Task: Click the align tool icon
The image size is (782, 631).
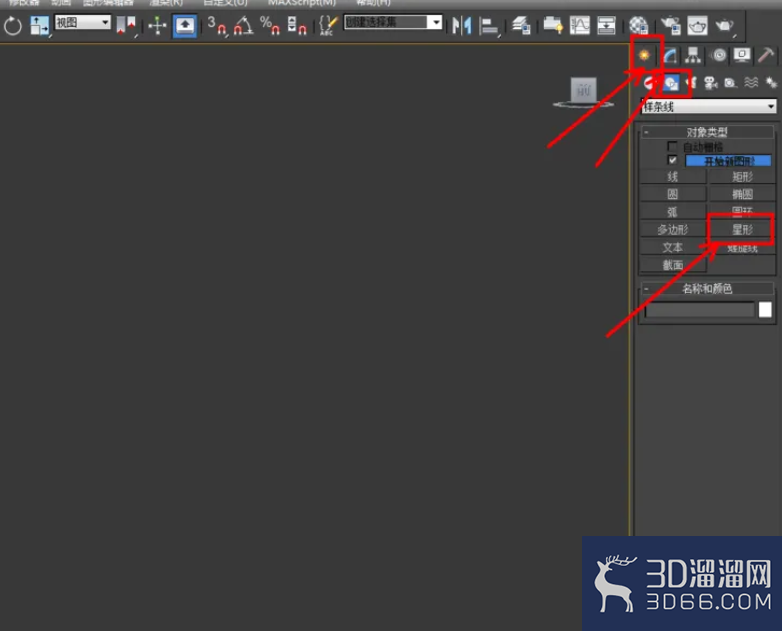Action: tap(489, 26)
